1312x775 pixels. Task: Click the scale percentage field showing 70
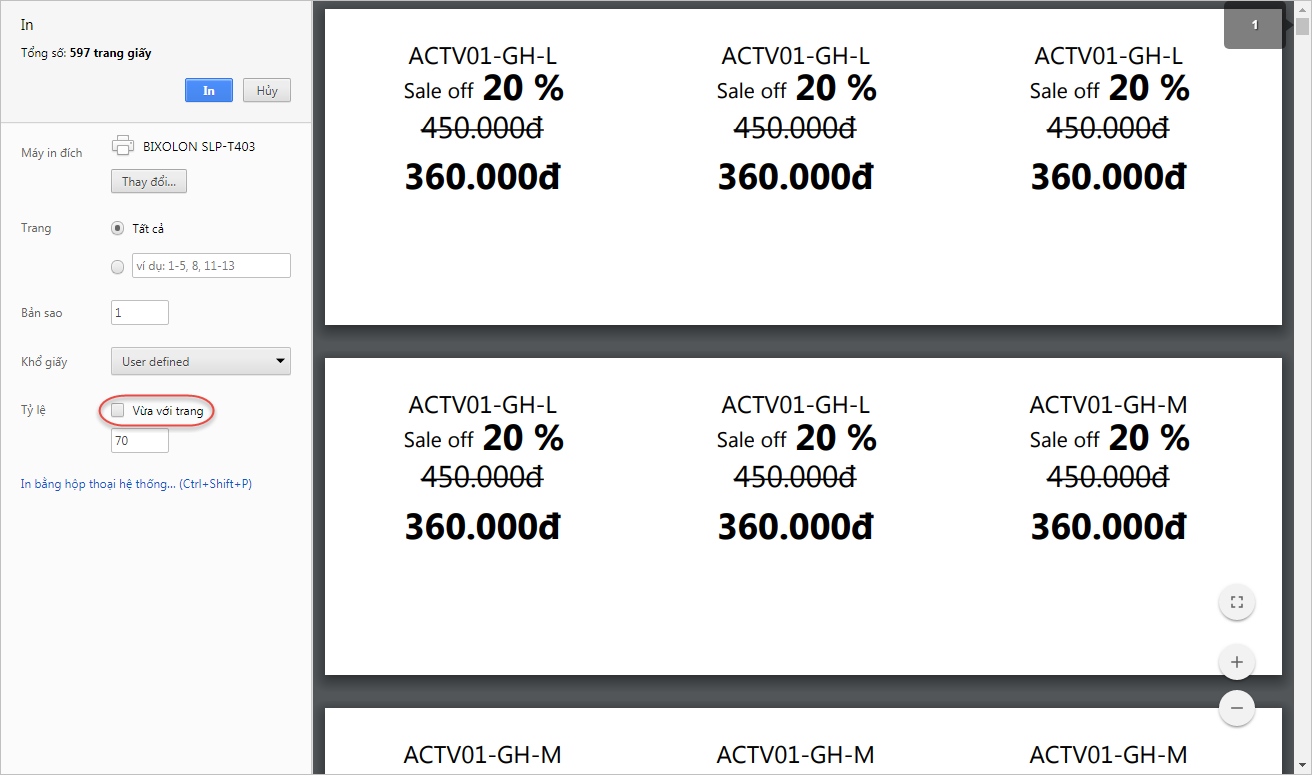(140, 440)
